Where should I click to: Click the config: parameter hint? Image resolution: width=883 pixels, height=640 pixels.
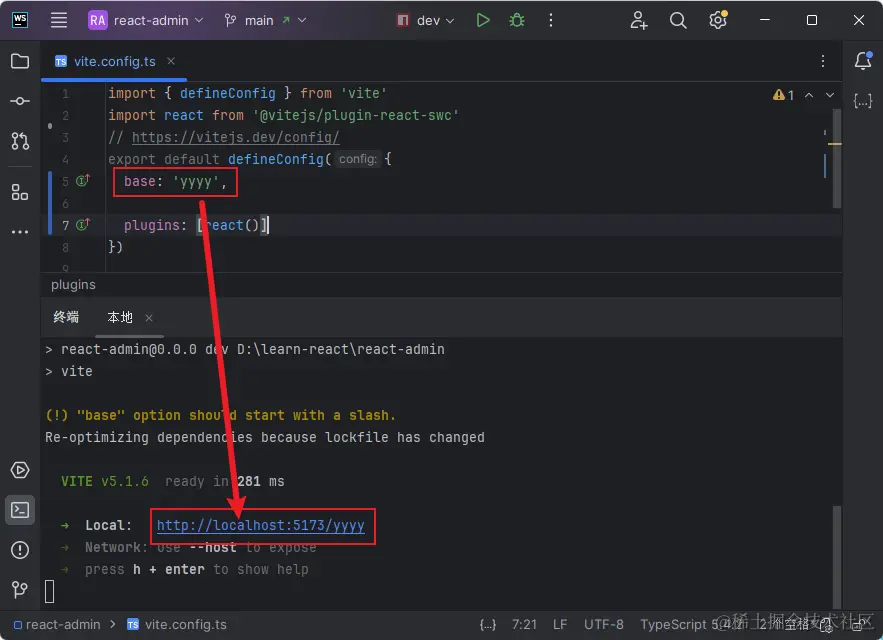[x=358, y=159]
